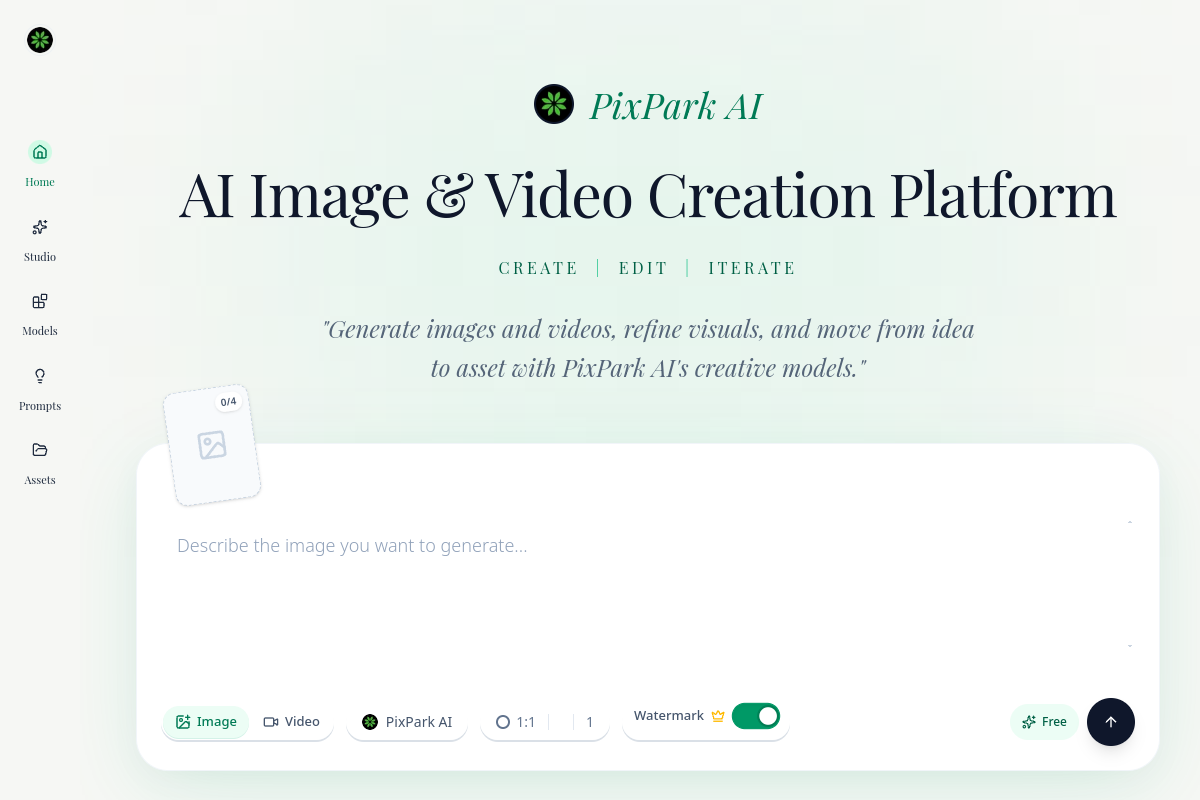1200x800 pixels.
Task: Switch to the Video mode tab
Action: coord(291,722)
